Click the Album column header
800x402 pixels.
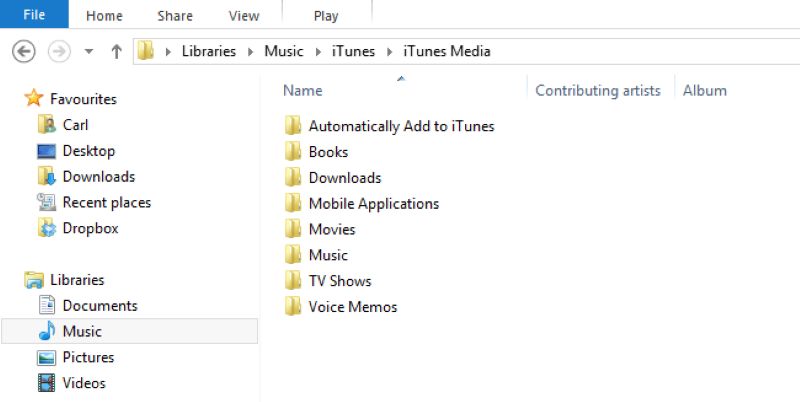tap(705, 90)
